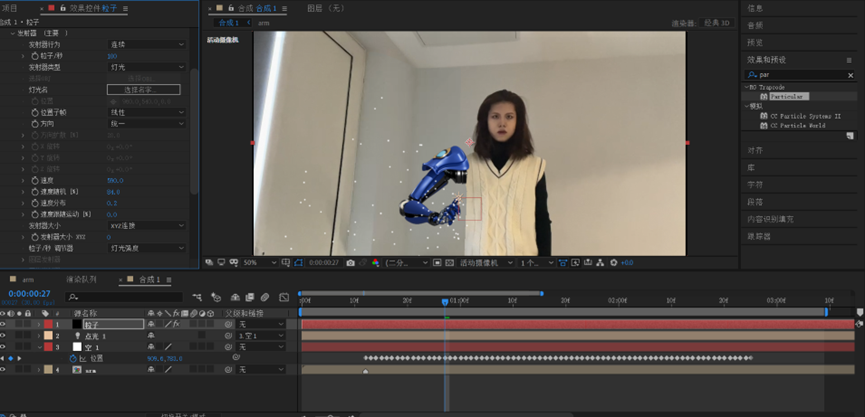865x417 pixels.
Task: Open 活动摄像机 3D view dropdown
Action: click(487, 263)
